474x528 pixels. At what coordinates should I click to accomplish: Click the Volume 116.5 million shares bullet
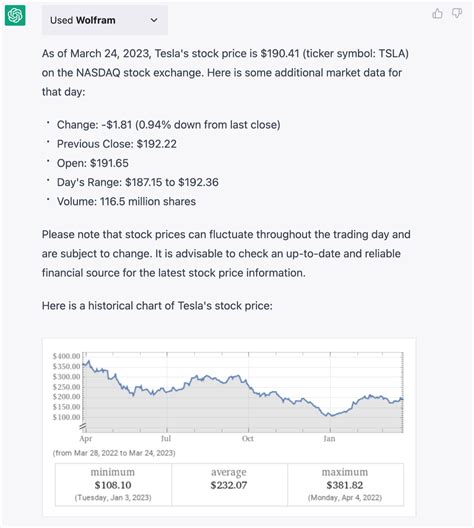tap(126, 202)
